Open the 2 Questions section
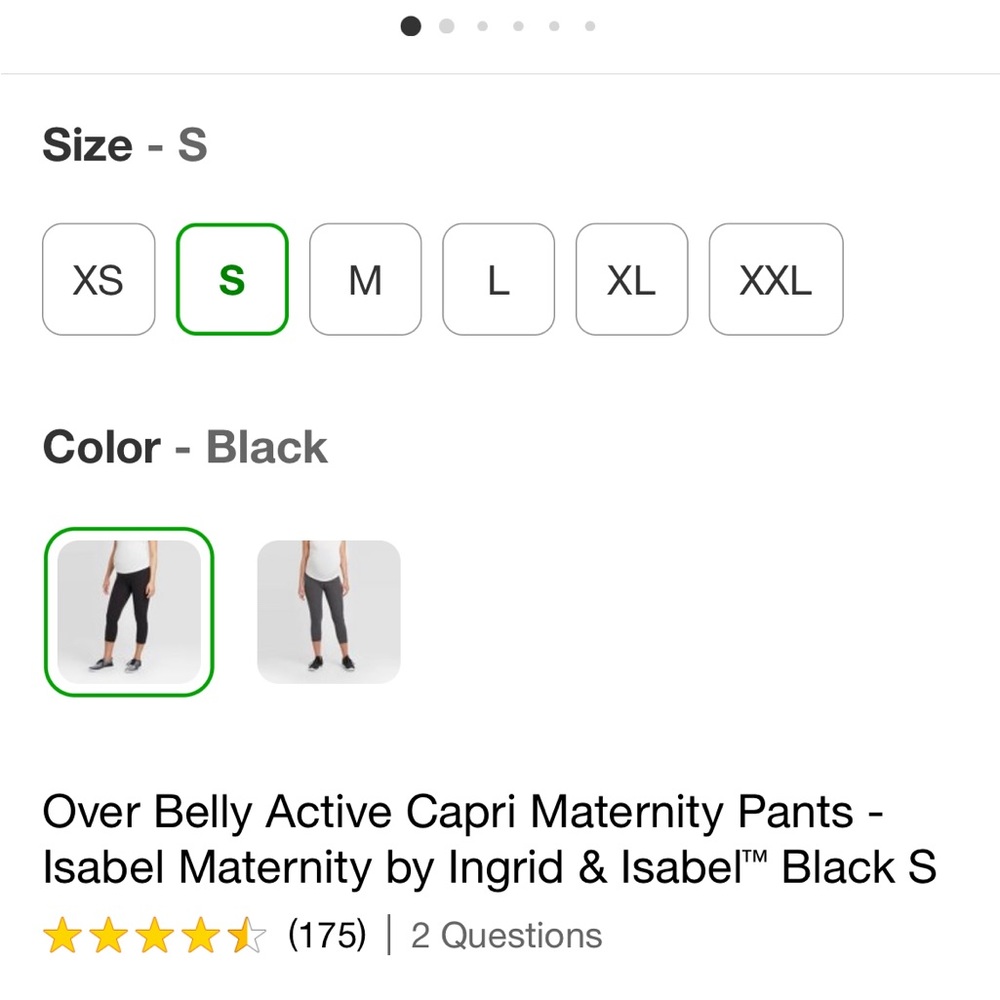Viewport: 1000px width, 1000px height. pos(504,935)
